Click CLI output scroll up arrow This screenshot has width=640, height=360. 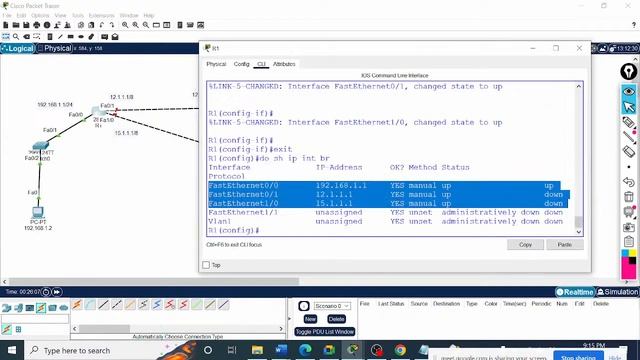pyautogui.click(x=578, y=87)
